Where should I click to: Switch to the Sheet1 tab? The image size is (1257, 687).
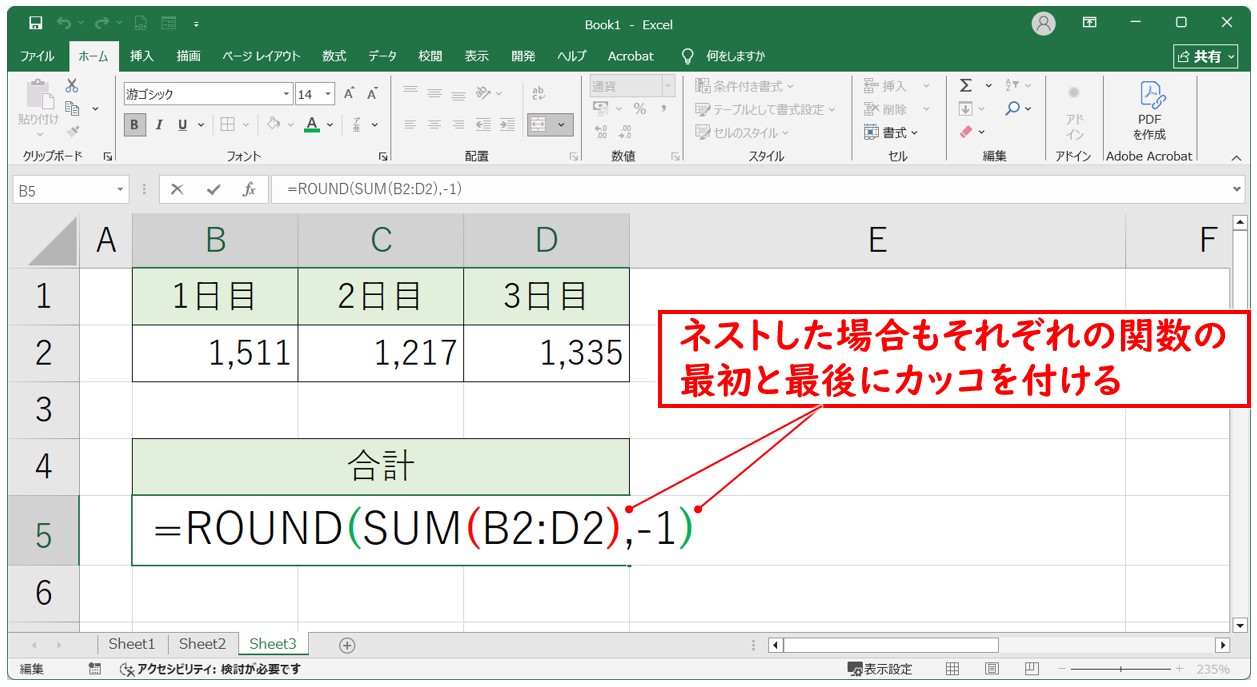132,644
